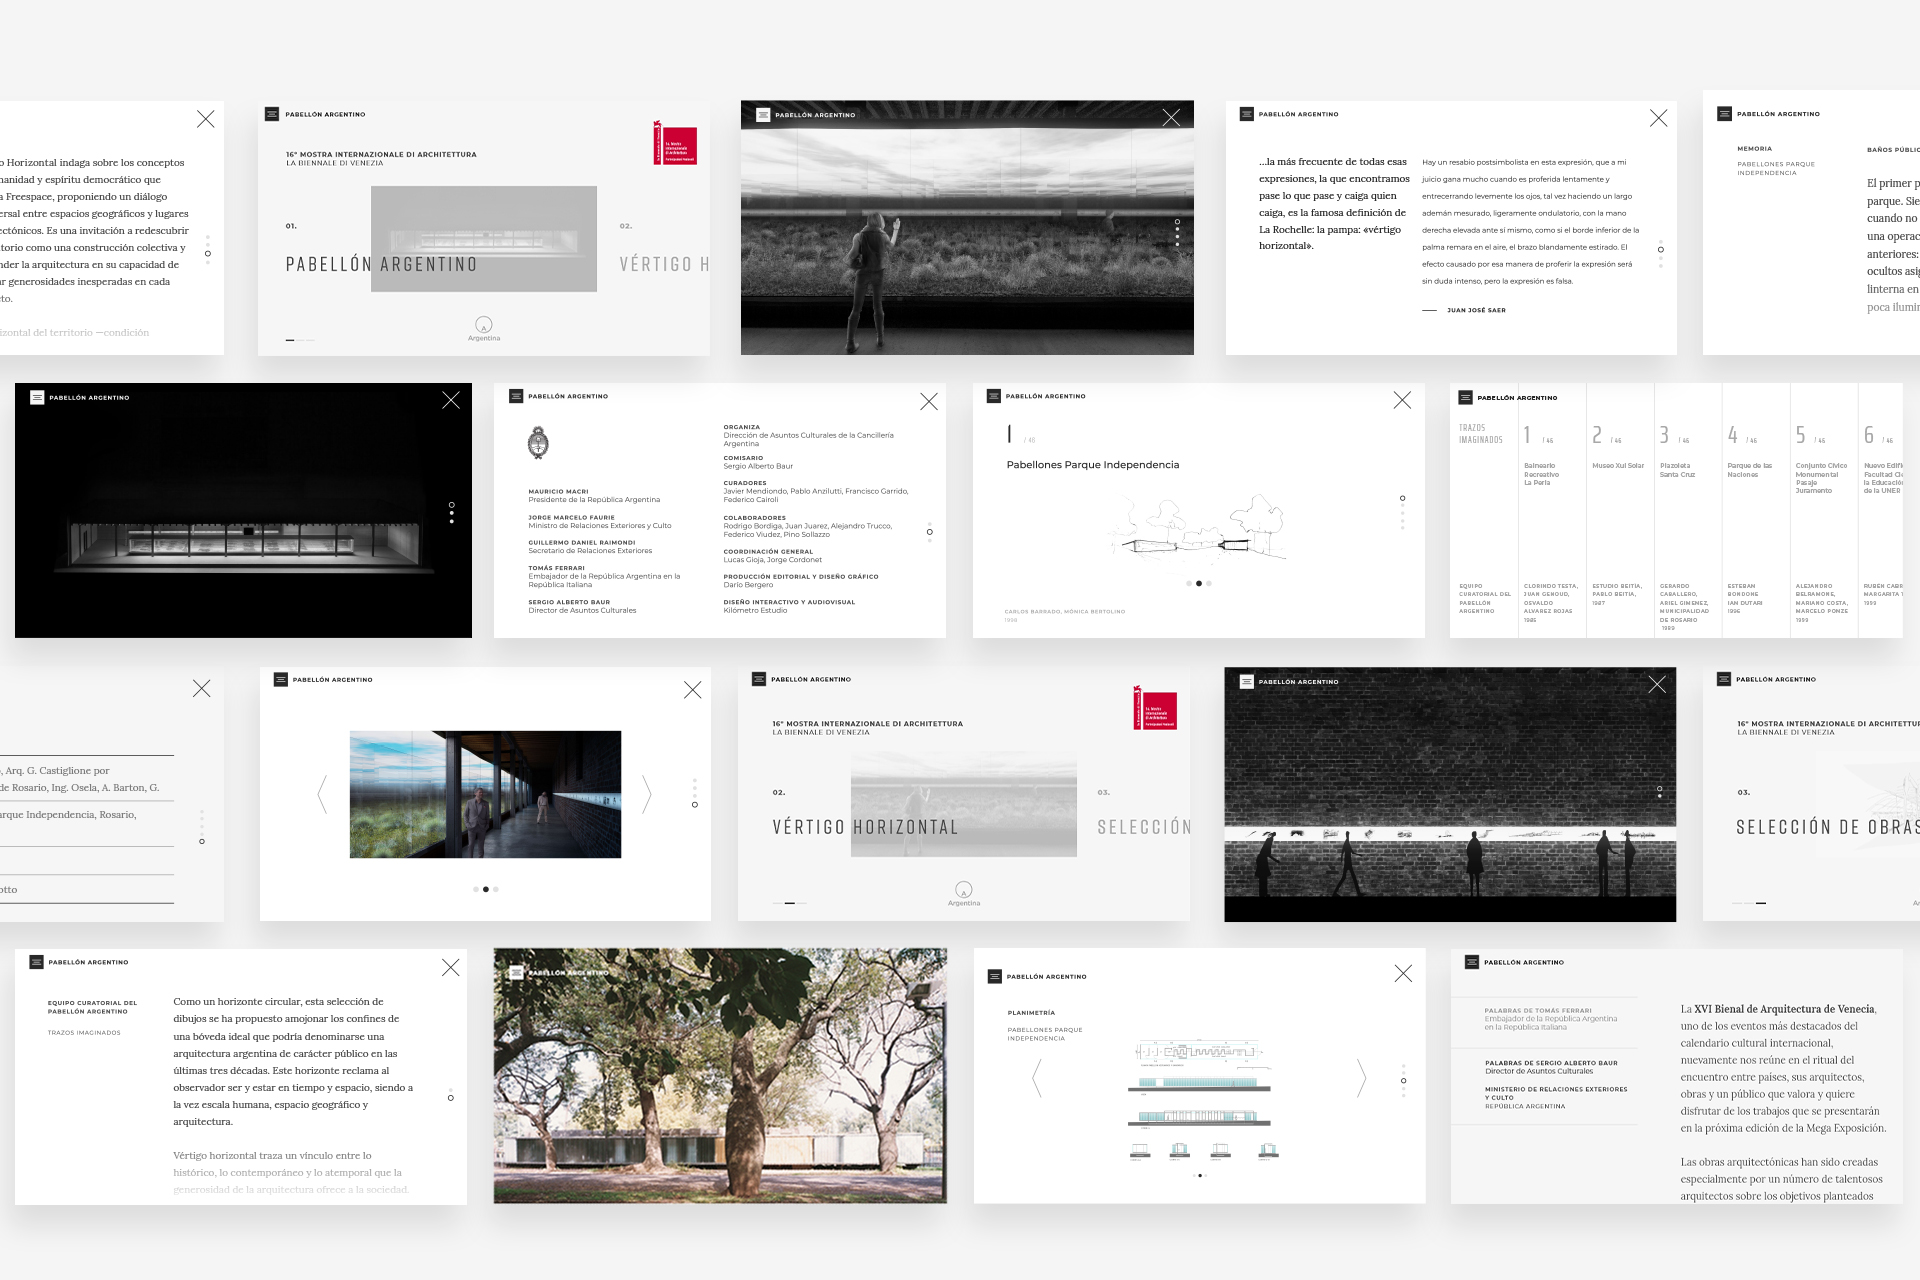This screenshot has width=1920, height=1280.
Task: Select the first carousel dot below the corridor photo
Action: point(476,889)
